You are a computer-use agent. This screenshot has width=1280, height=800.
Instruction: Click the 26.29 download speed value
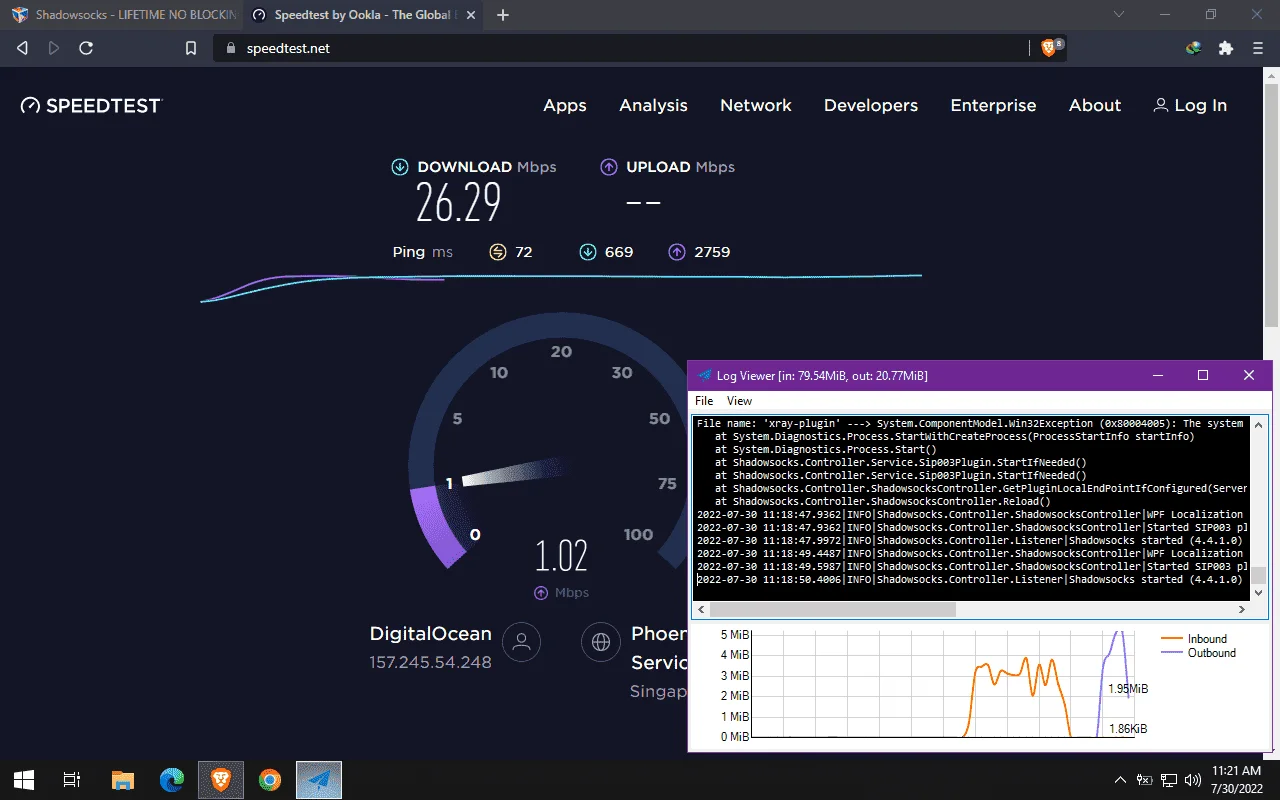(x=459, y=204)
